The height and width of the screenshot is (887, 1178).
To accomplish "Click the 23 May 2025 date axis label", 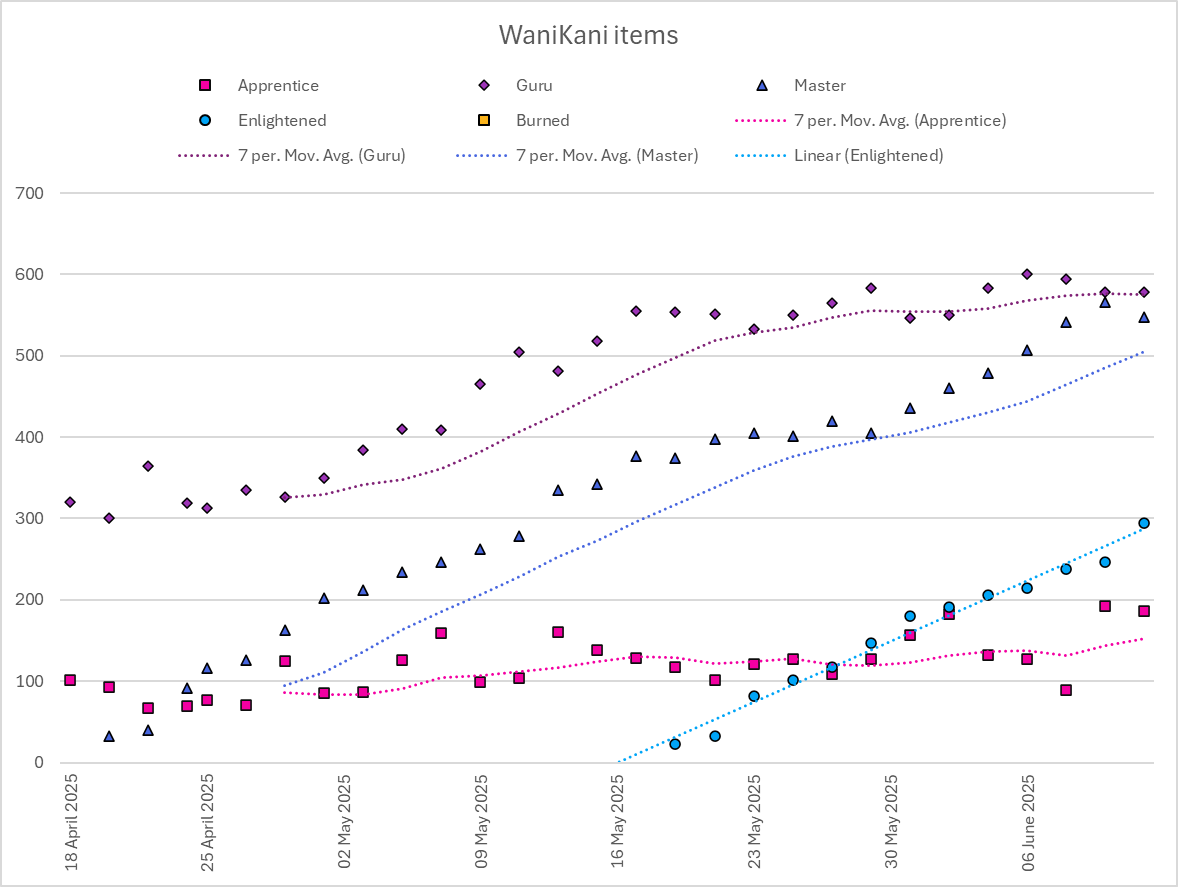I will pos(755,822).
